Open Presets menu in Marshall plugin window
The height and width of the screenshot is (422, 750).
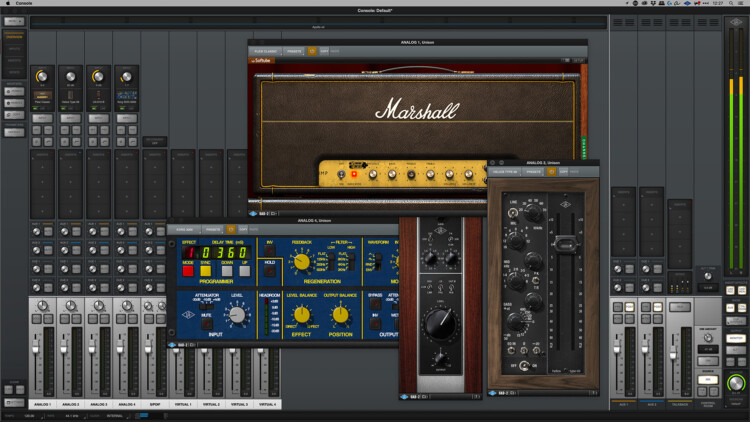(x=294, y=51)
